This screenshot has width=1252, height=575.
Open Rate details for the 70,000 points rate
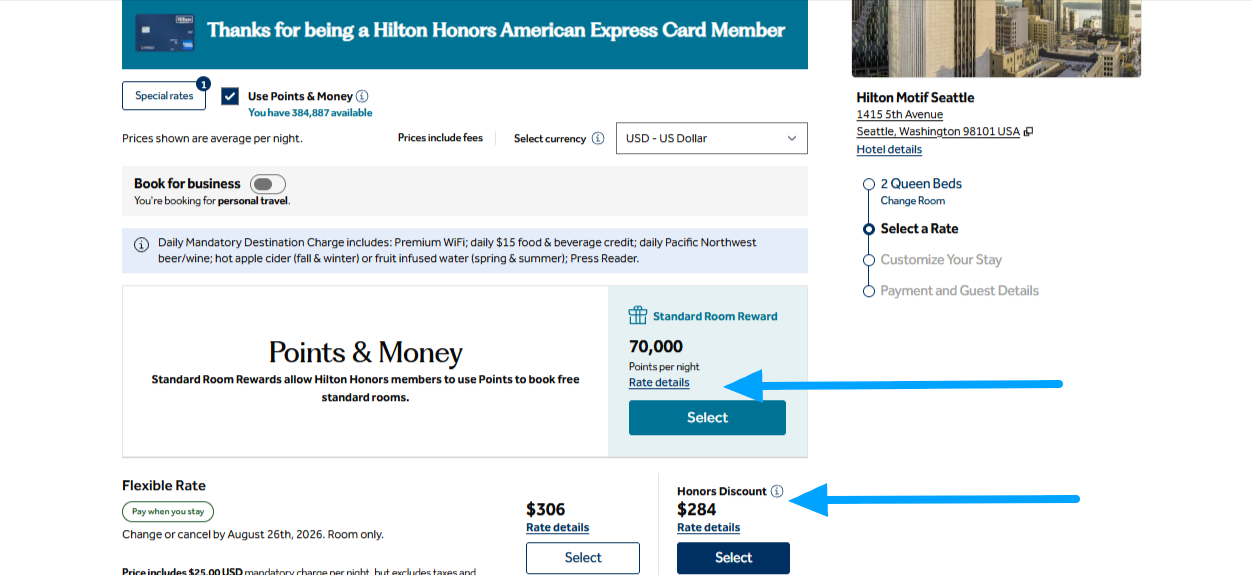[659, 383]
